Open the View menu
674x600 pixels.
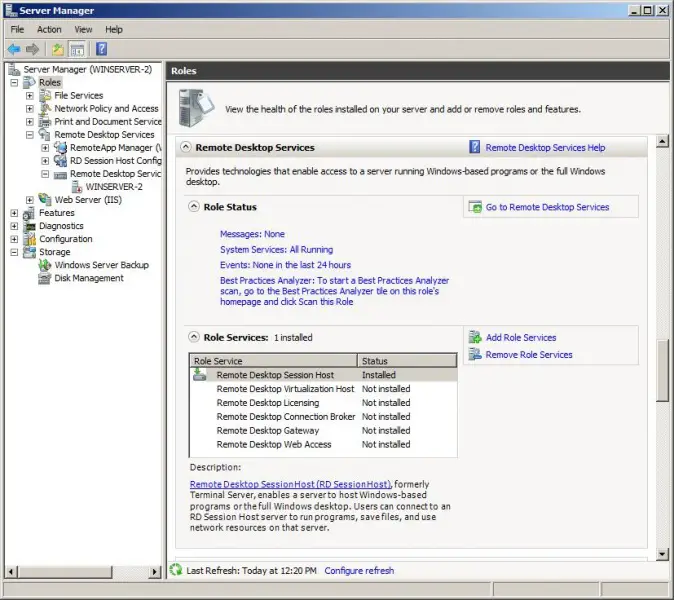click(x=83, y=29)
